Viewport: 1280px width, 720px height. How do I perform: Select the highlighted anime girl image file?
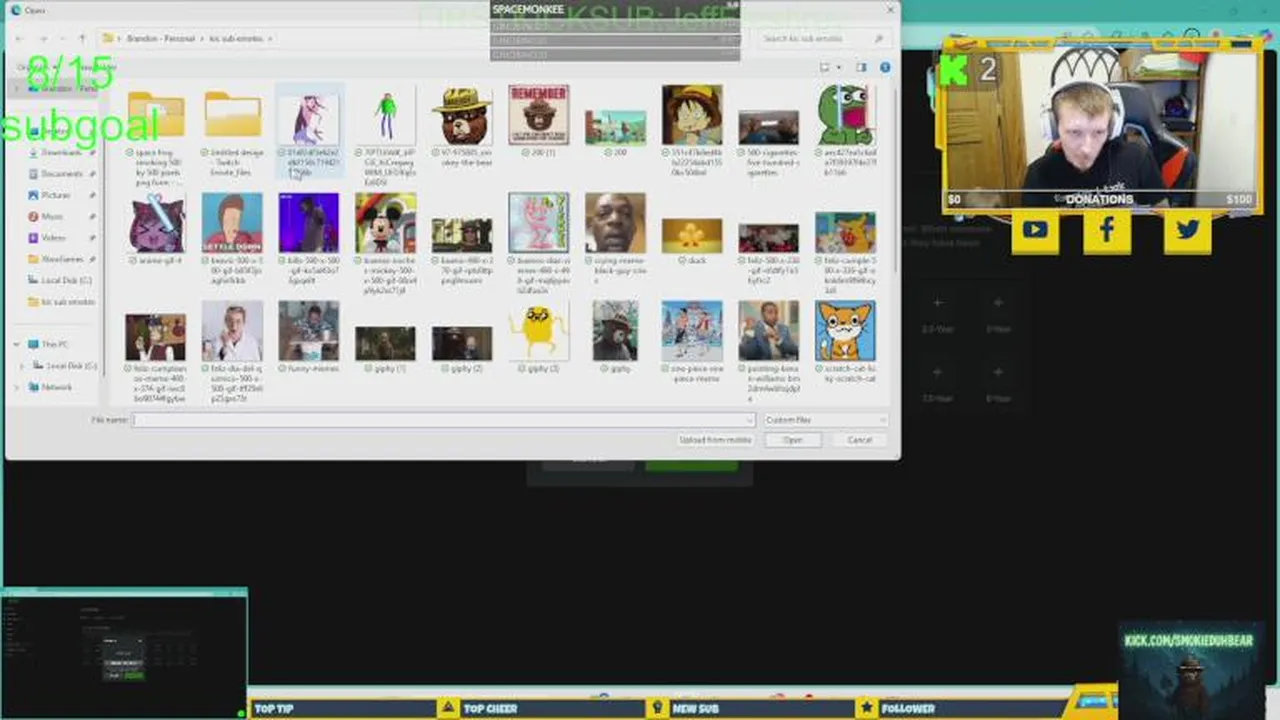(310, 131)
